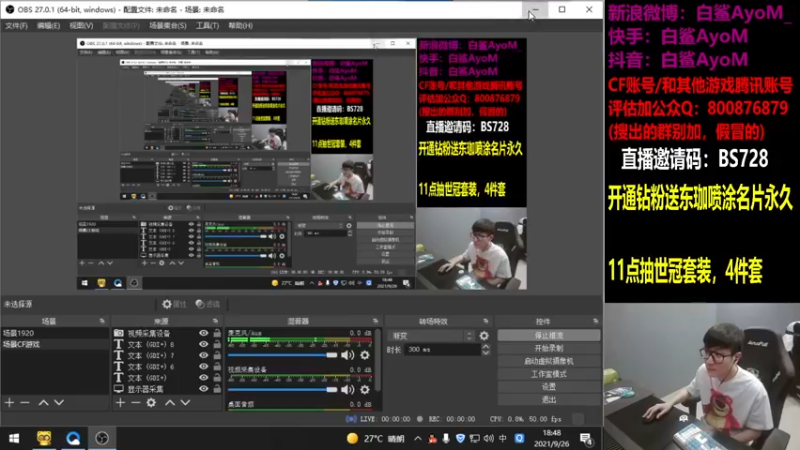Open the 文件(F) menu

click(x=16, y=26)
